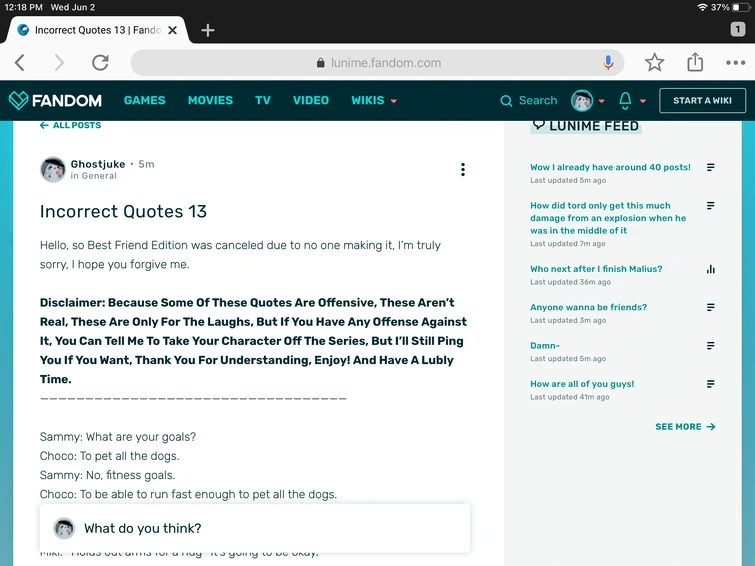
Task: Open a new tab with plus icon
Action: (x=208, y=30)
